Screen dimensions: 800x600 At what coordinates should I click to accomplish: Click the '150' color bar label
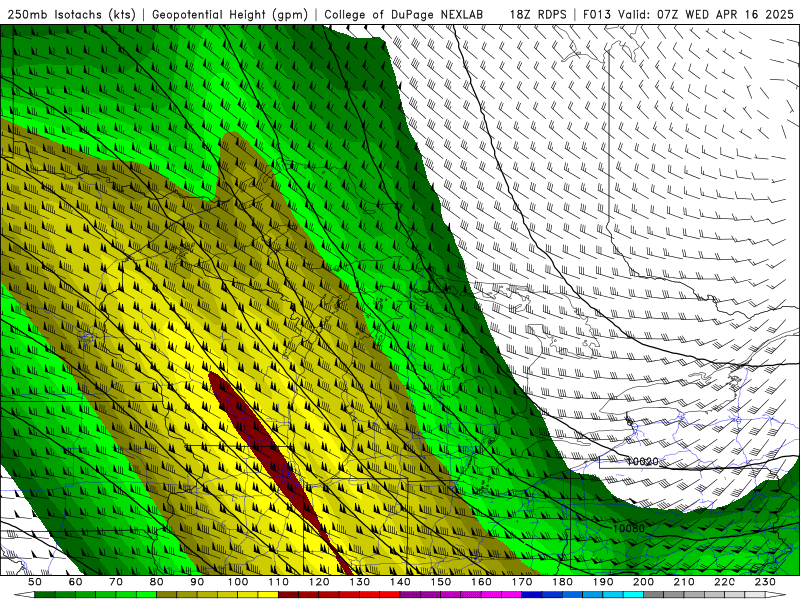click(x=441, y=582)
